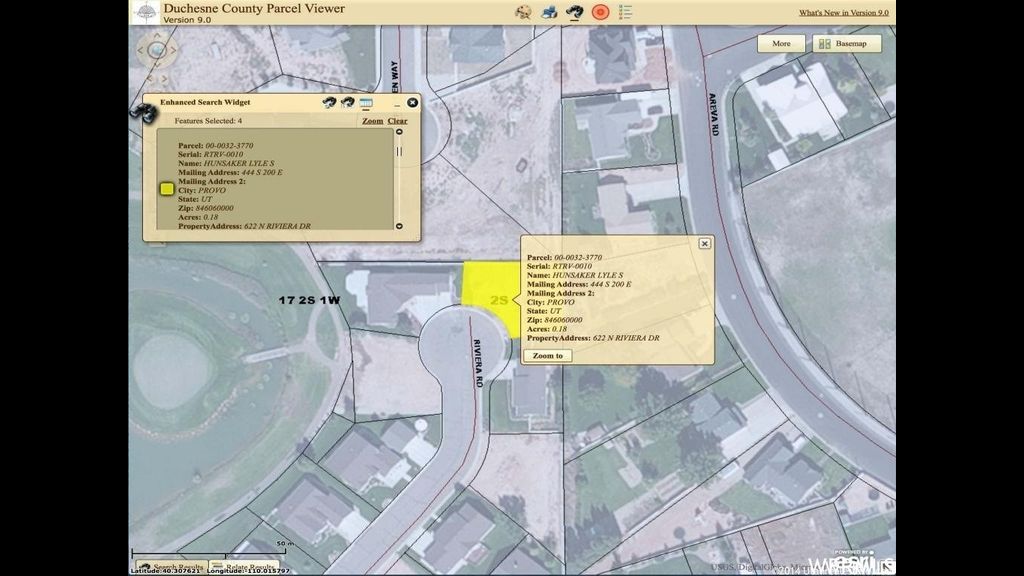Viewport: 1024px width, 576px height.
Task: Close the parcel info popup
Action: click(705, 244)
